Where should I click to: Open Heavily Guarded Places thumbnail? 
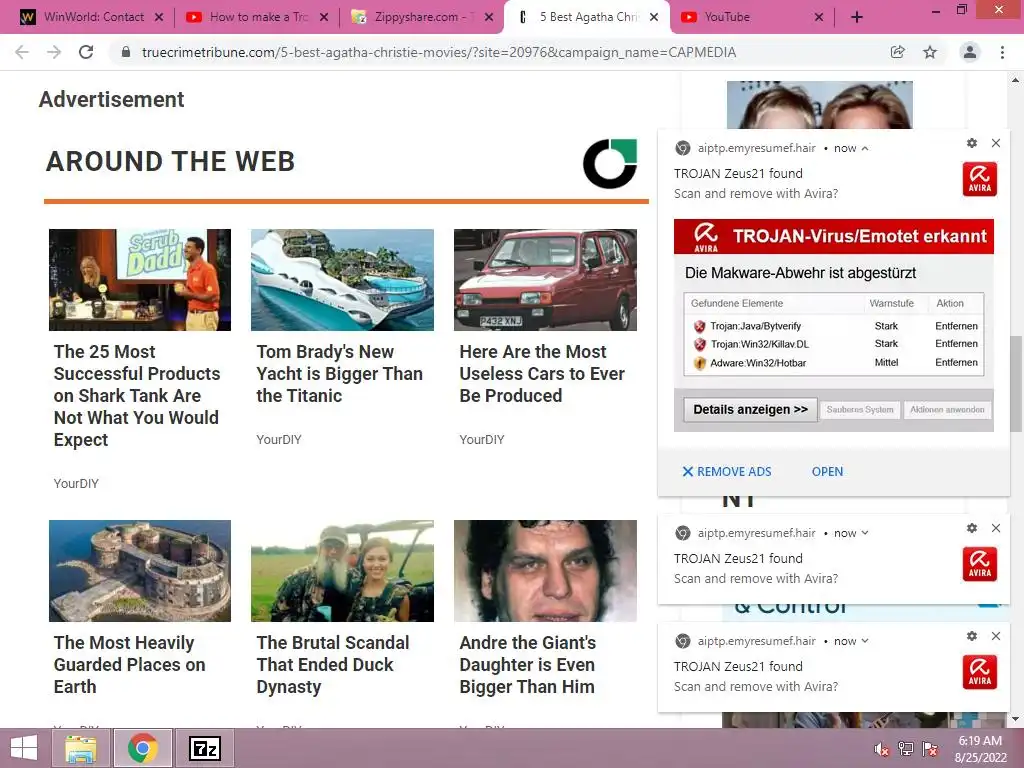(140, 571)
